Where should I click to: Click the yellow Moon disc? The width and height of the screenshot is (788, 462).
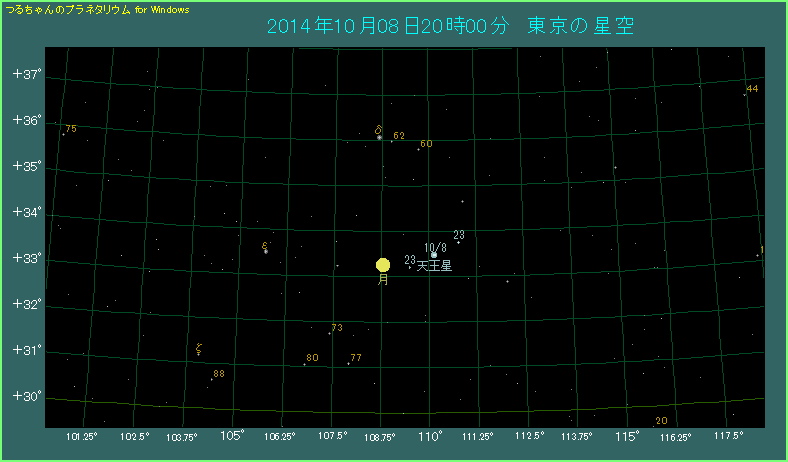point(383,265)
